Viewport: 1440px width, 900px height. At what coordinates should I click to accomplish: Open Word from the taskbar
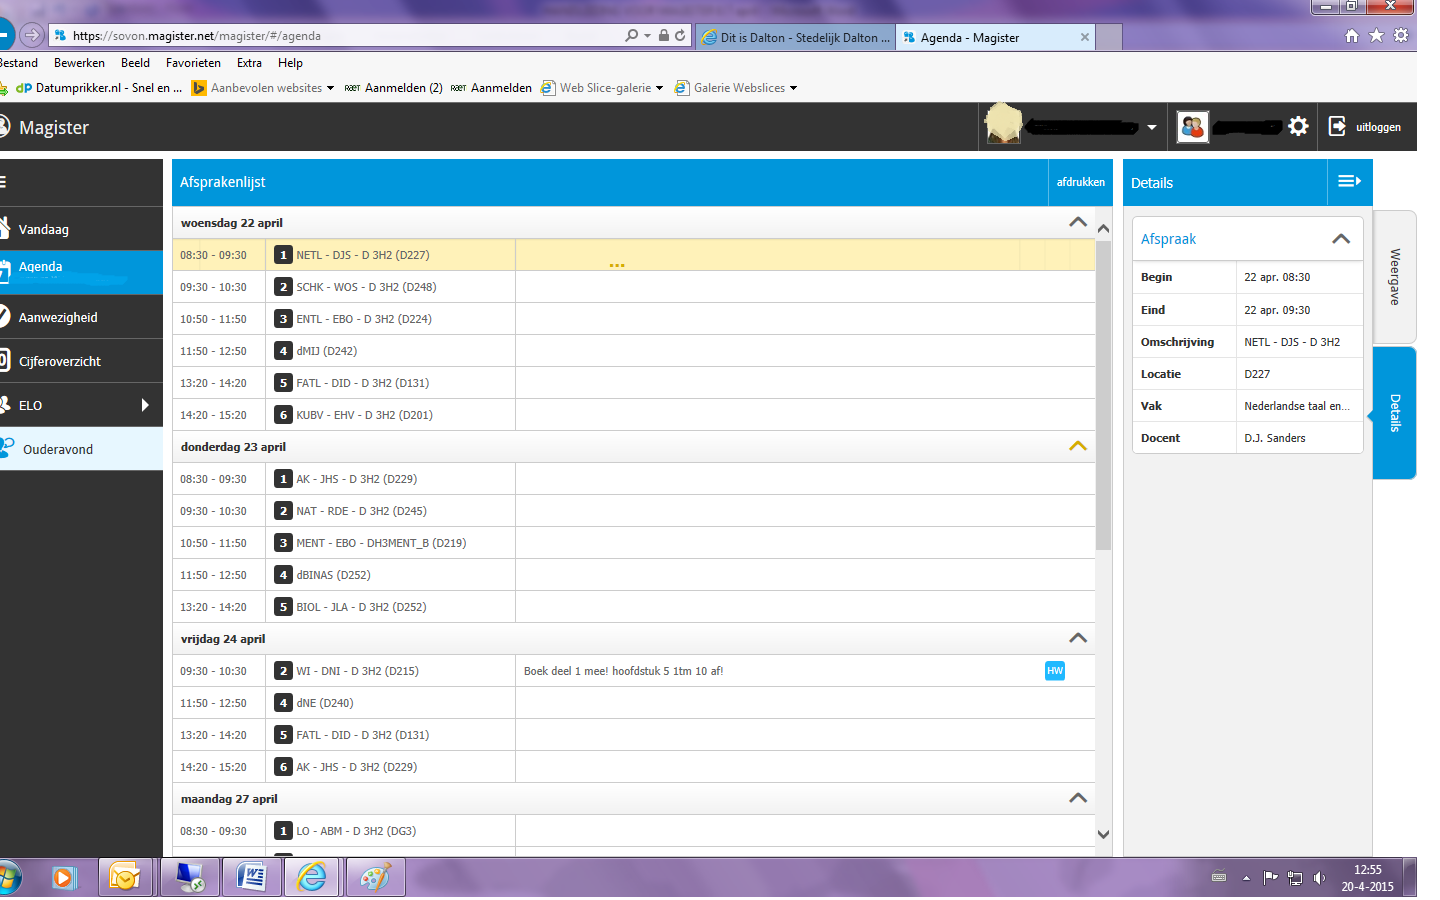251,877
